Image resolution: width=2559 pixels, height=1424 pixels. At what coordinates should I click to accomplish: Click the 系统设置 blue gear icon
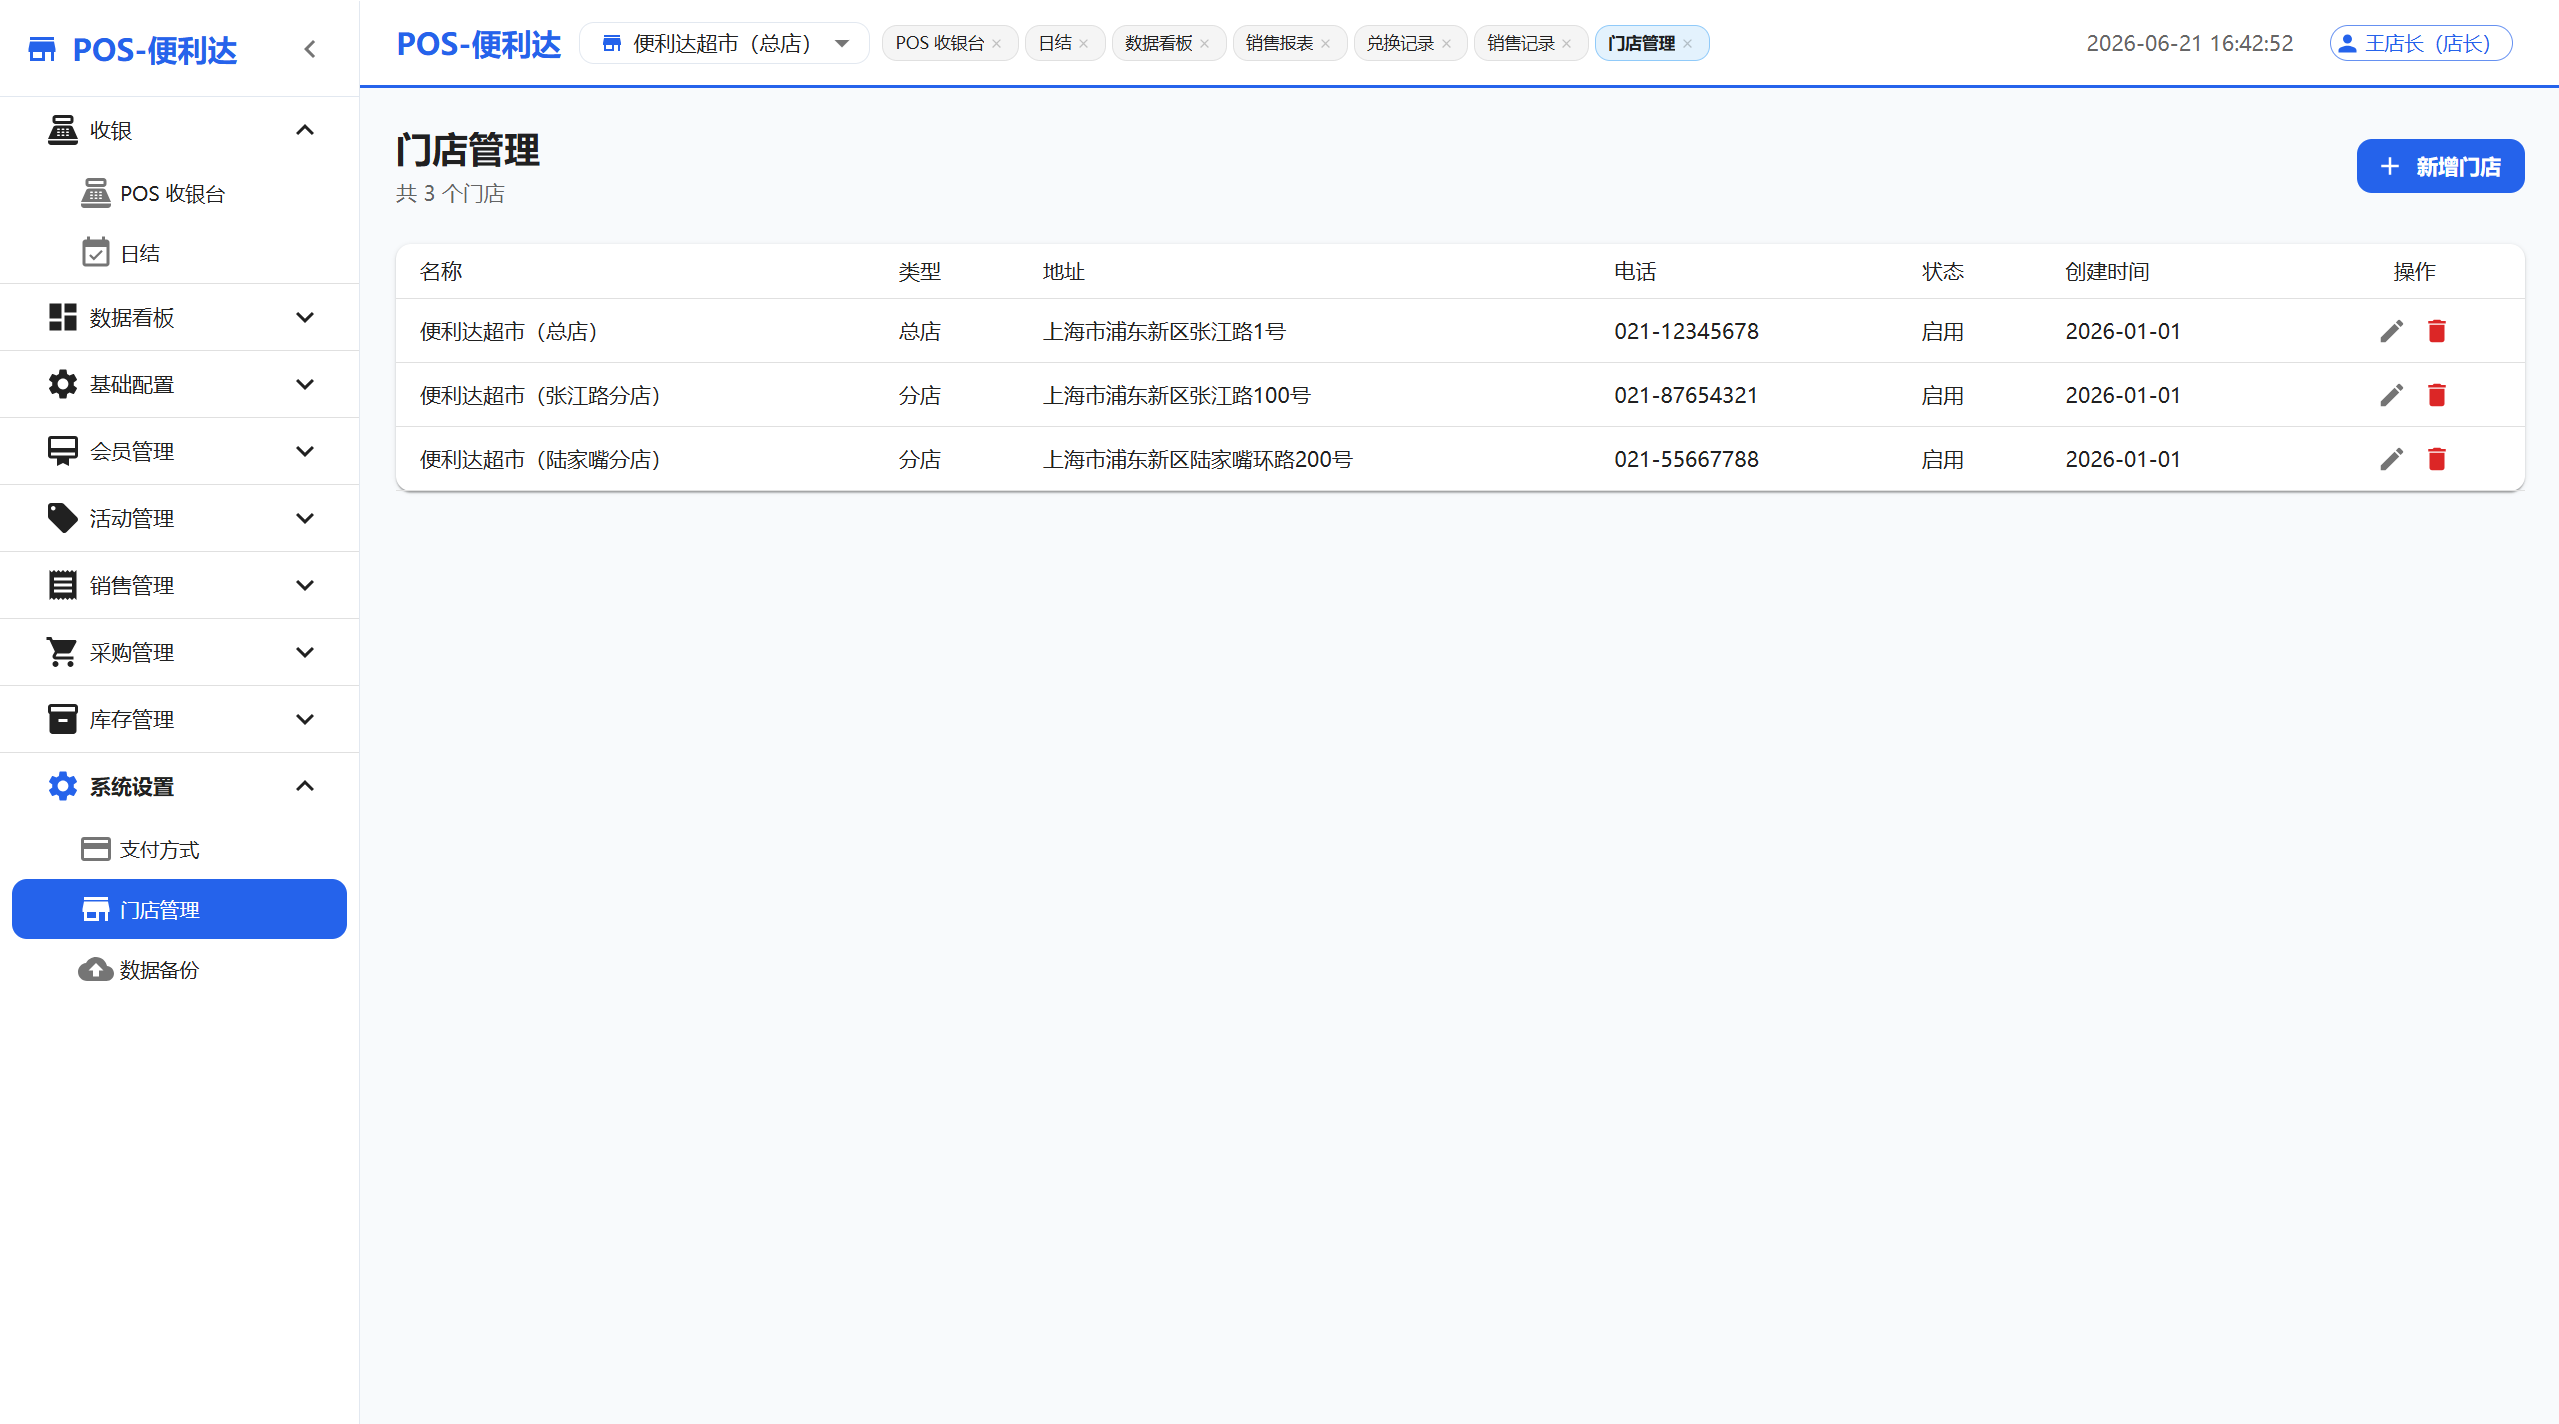point(62,786)
